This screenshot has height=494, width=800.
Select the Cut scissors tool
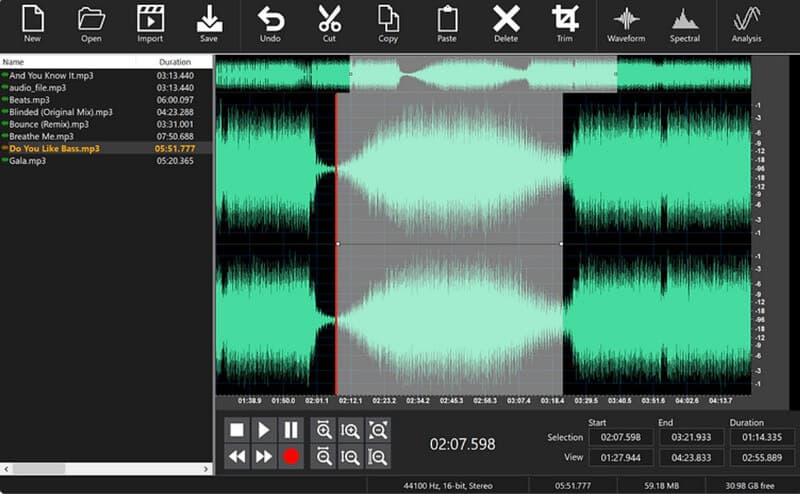click(x=329, y=23)
